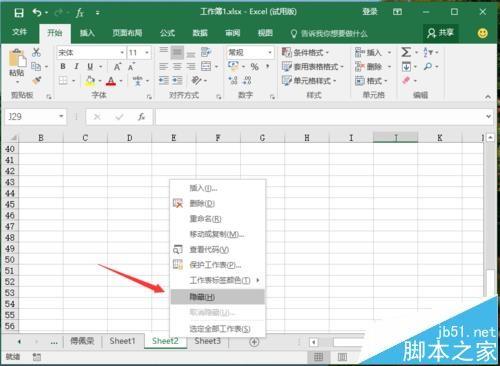Viewport: 500px width, 366px height.
Task: Open 单元格样式 cell styles dropdown
Action: pos(309,81)
